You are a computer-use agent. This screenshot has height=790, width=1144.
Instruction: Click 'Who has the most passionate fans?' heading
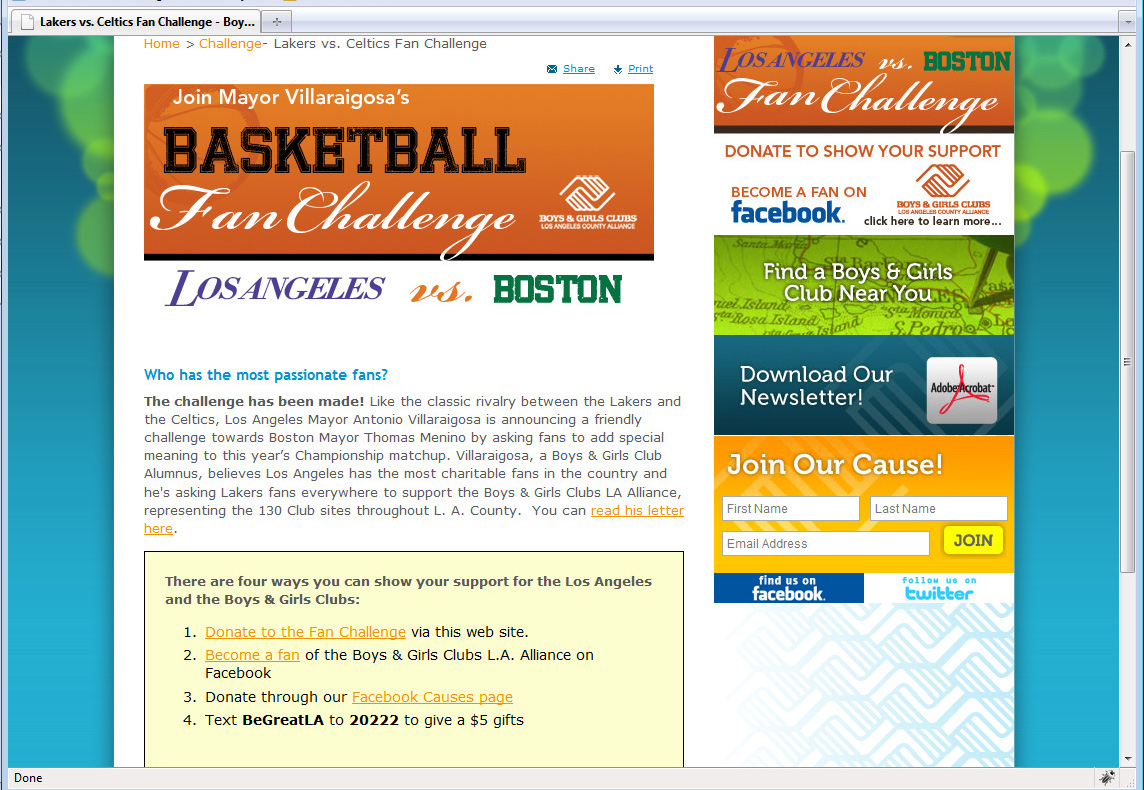click(266, 375)
